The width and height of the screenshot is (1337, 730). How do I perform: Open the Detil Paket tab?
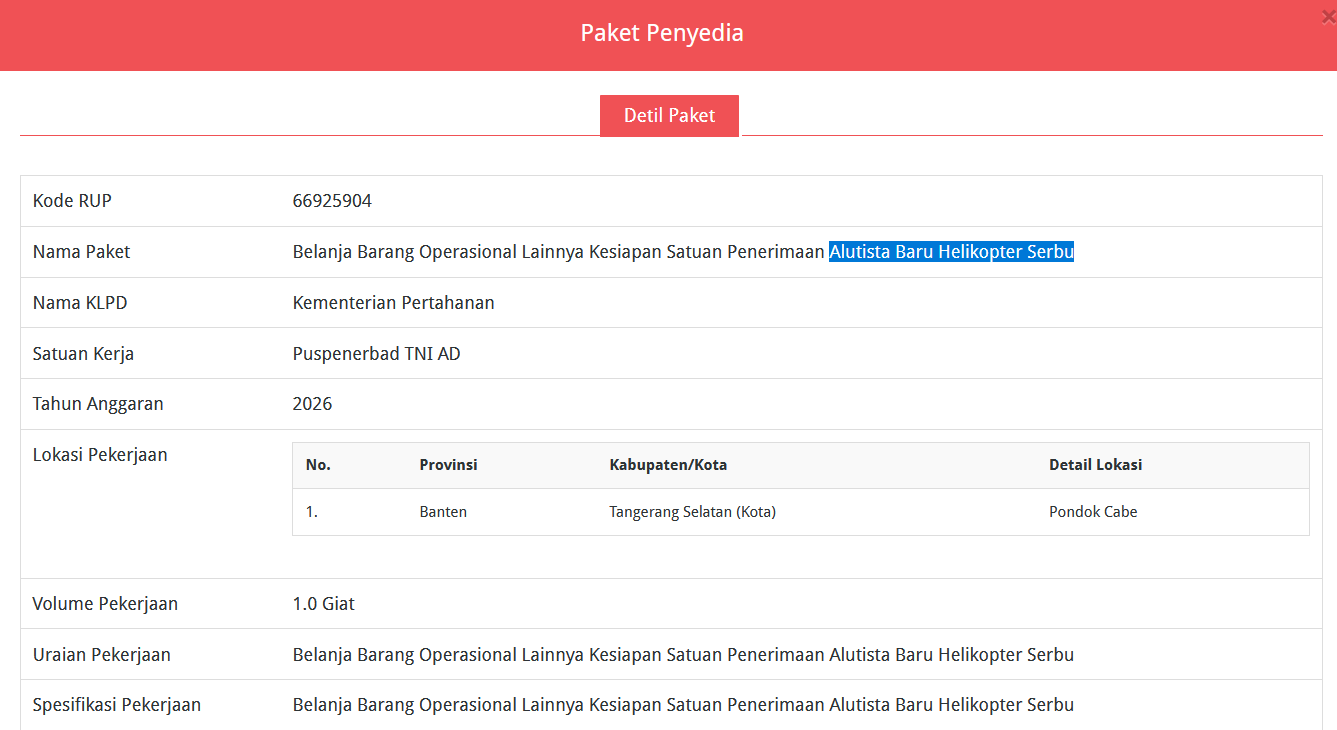[x=669, y=116]
